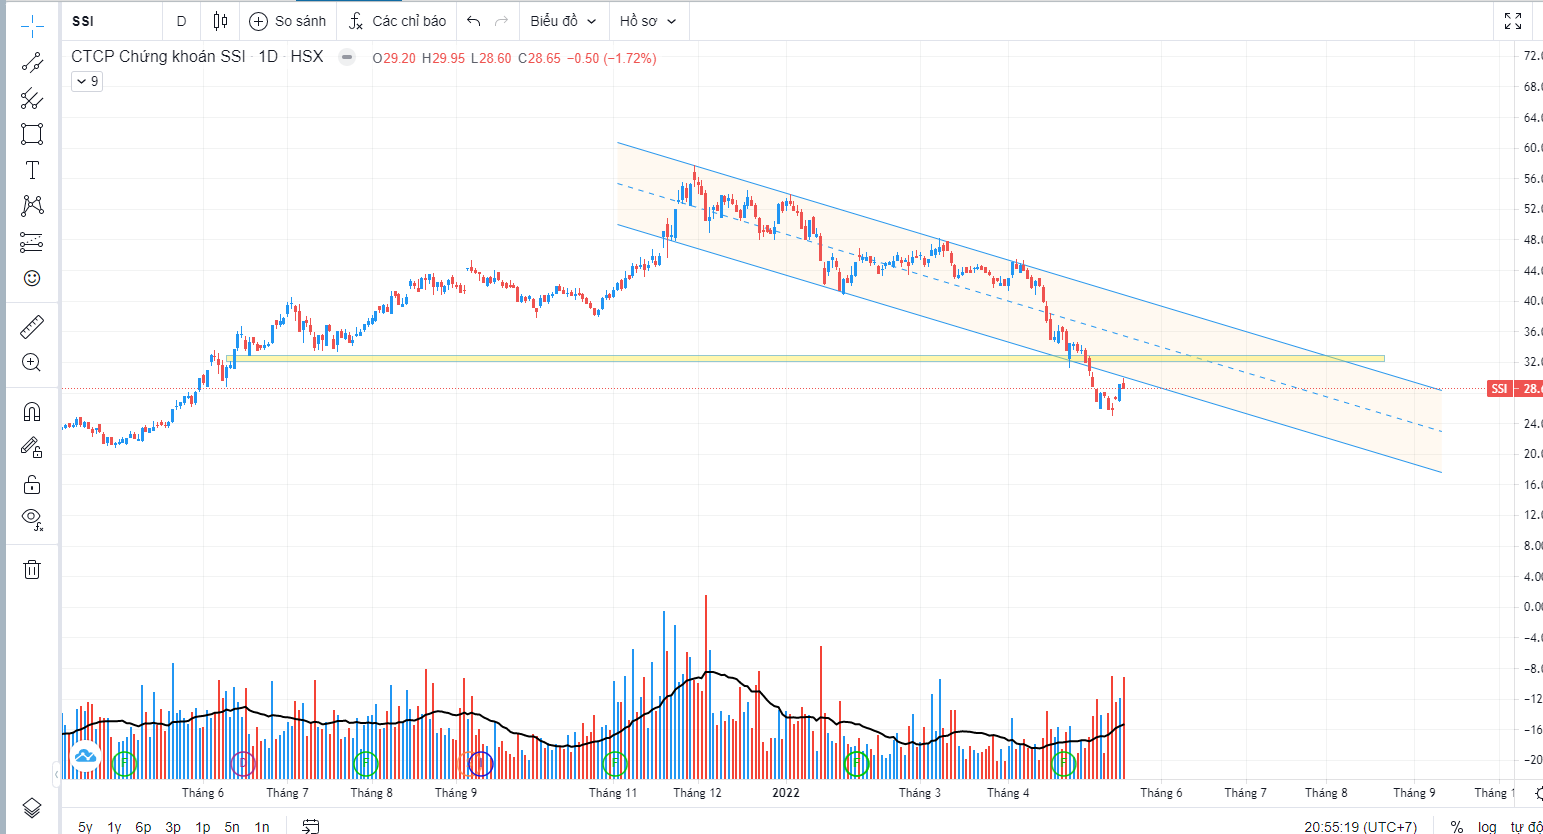Image resolution: width=1543 pixels, height=834 pixels.
Task: Change the D timeframe interval
Action: [181, 21]
